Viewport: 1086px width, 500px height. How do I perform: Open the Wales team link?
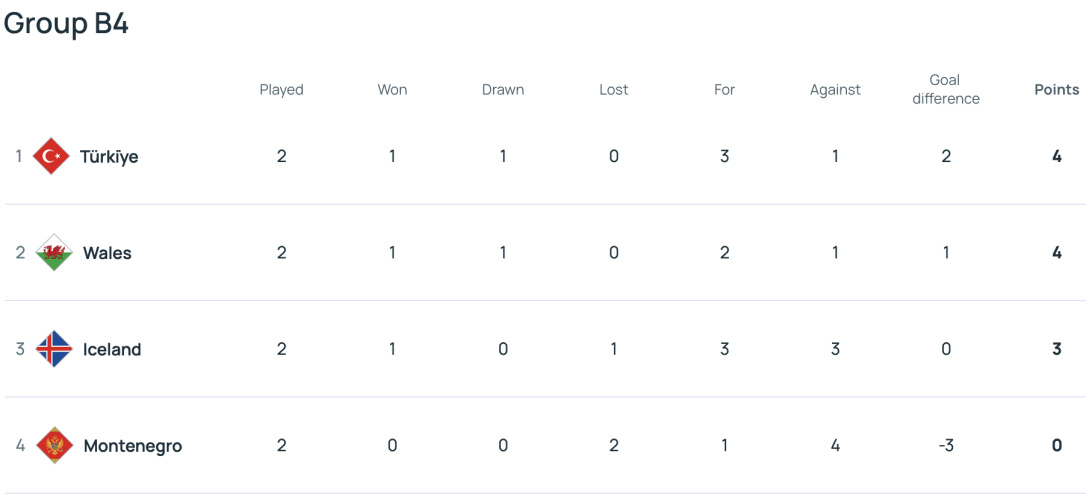[107, 253]
